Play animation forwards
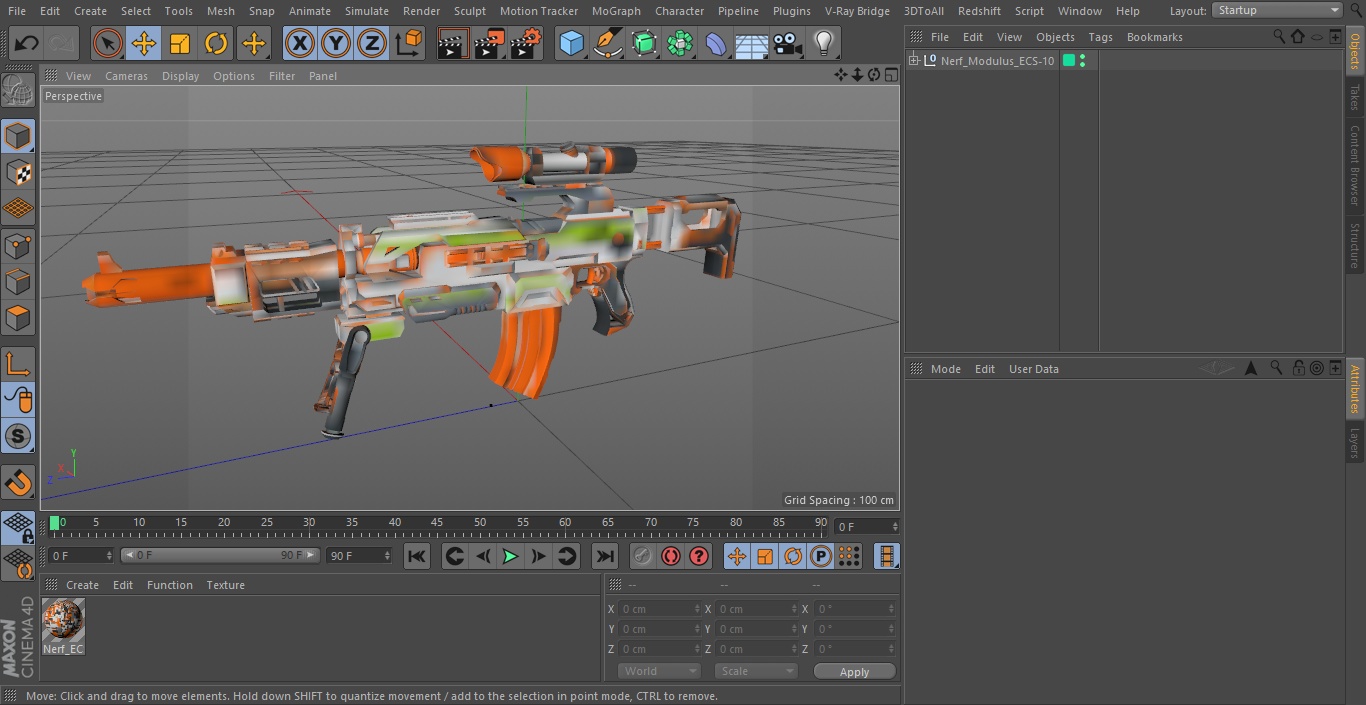The height and width of the screenshot is (705, 1366). [510, 556]
